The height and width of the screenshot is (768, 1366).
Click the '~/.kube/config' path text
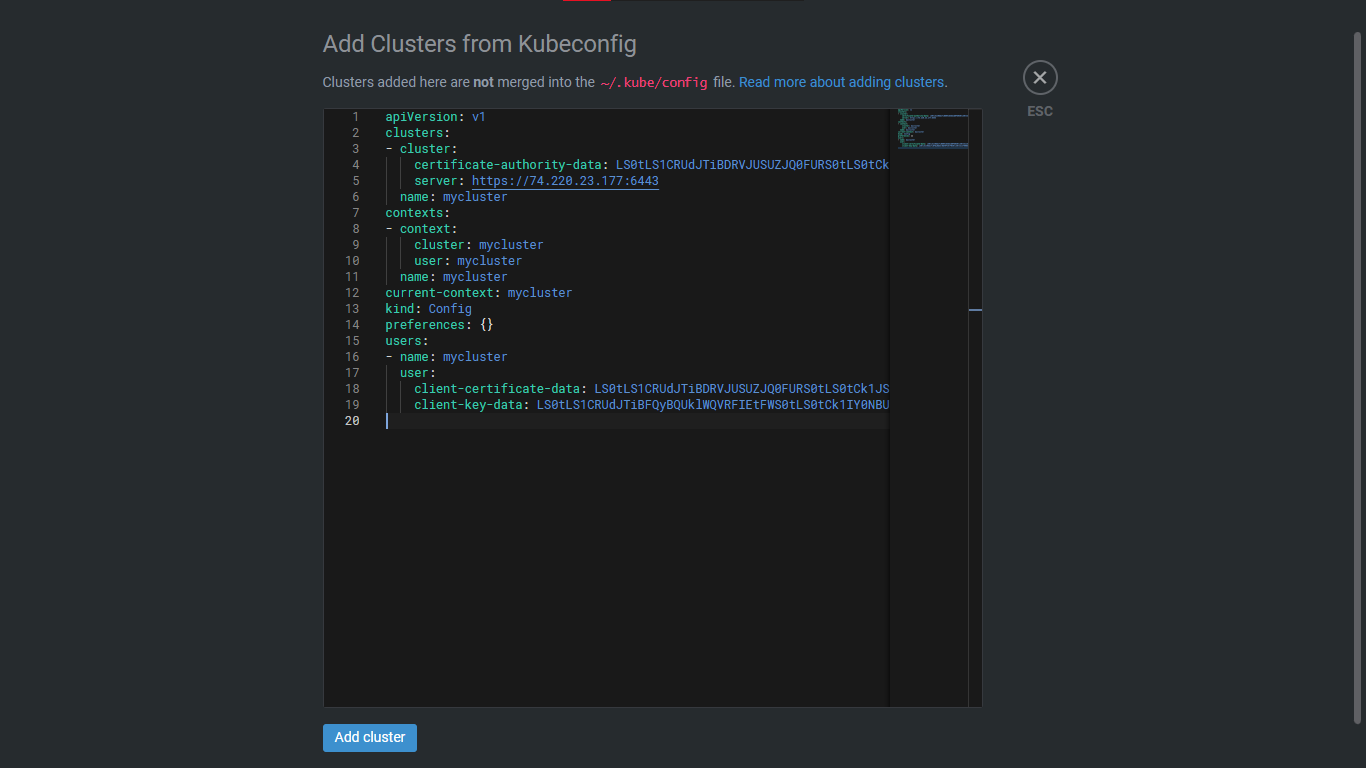point(654,82)
